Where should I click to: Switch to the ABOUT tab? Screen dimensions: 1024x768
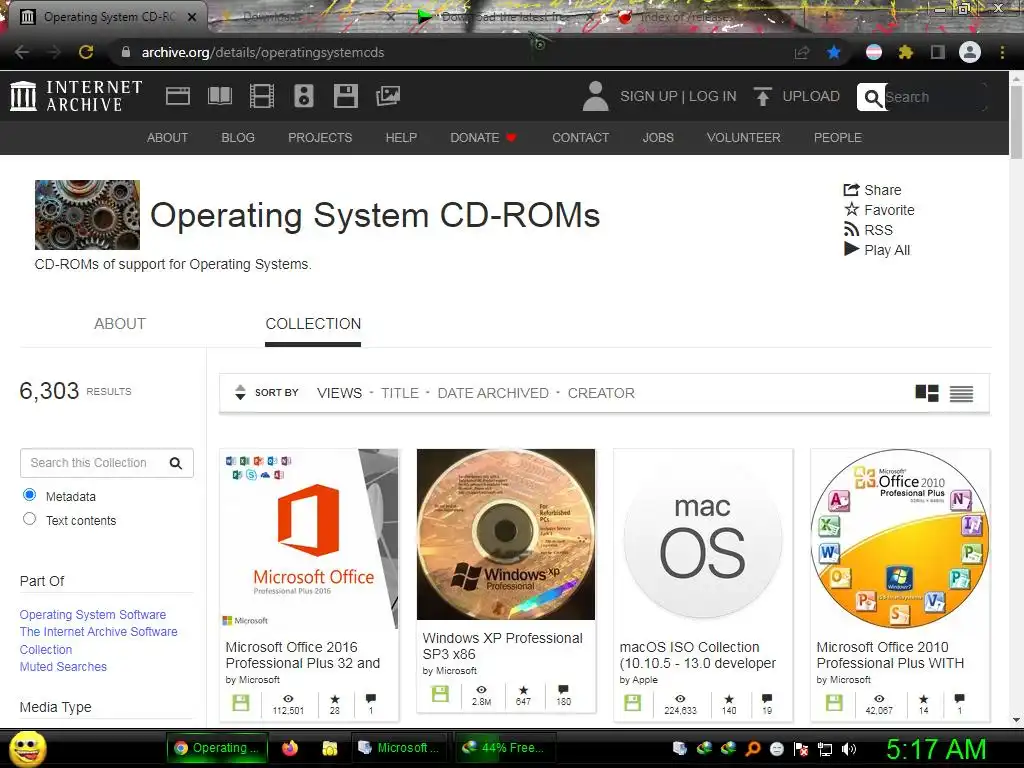[120, 324]
